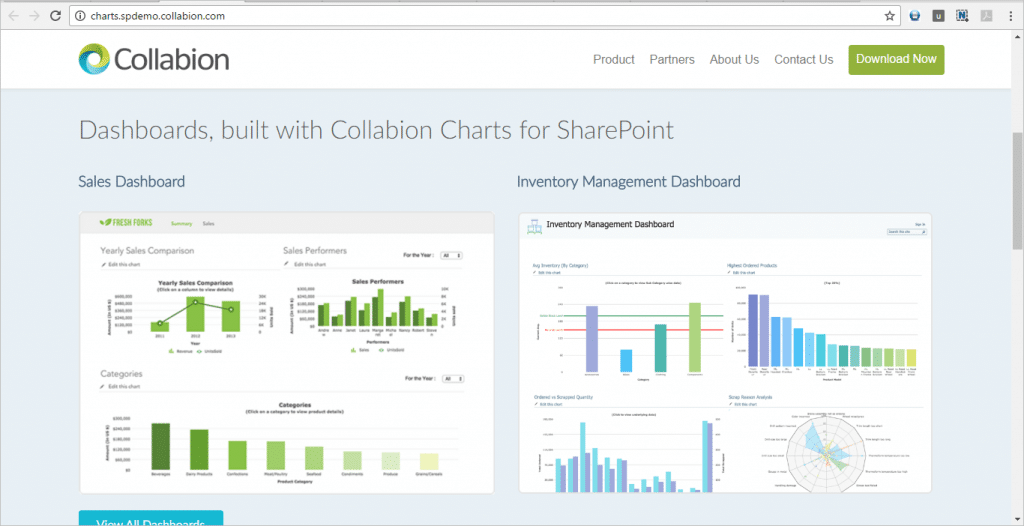Click the browser back arrow

(14, 16)
